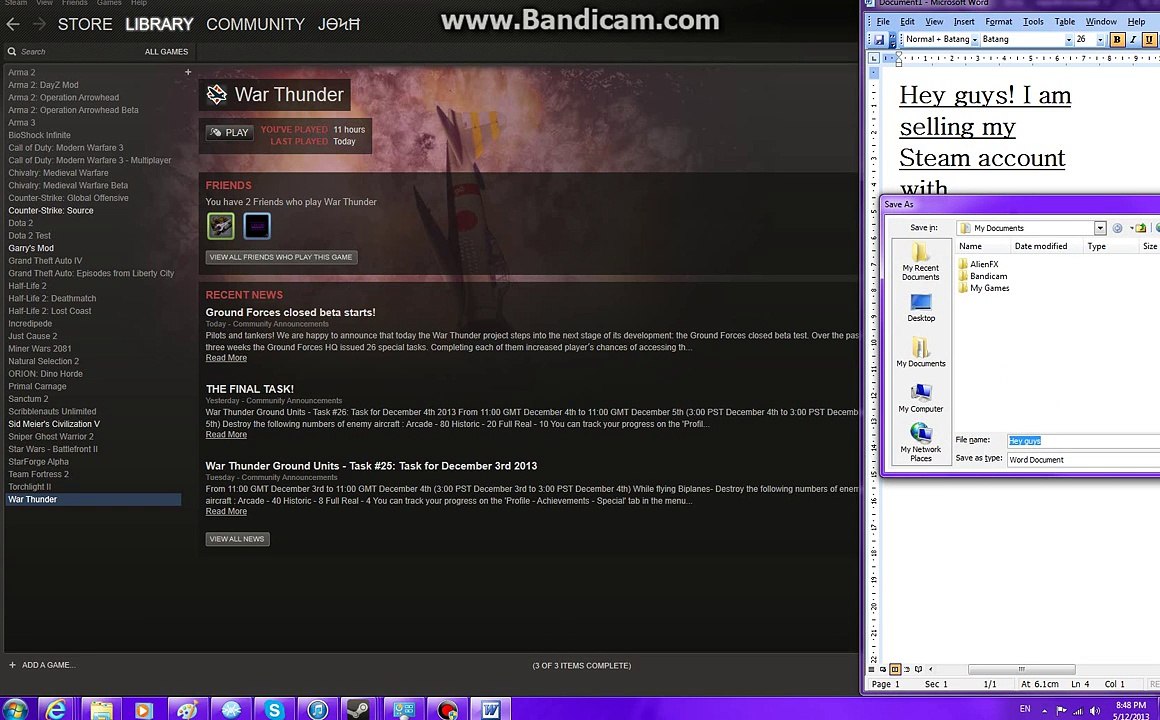
Task: Select My Computer in places bar
Action: tap(921, 398)
